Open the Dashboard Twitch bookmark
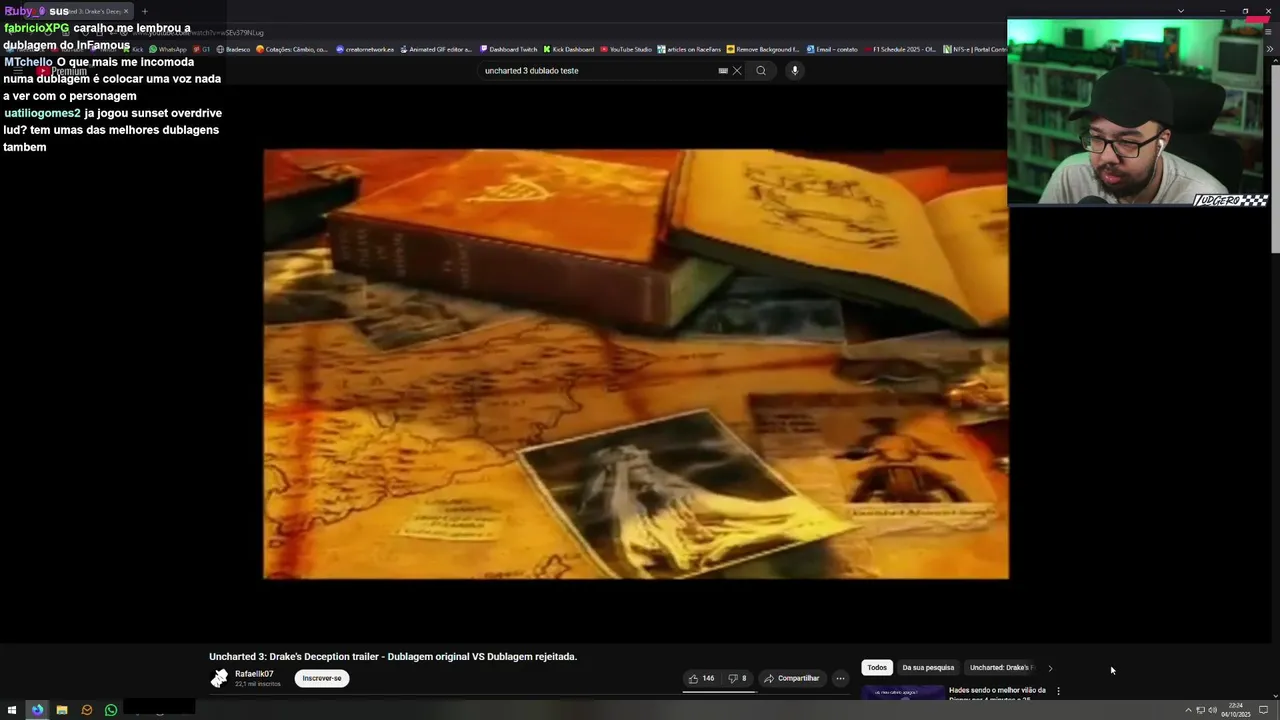This screenshot has width=1280, height=720. [509, 49]
